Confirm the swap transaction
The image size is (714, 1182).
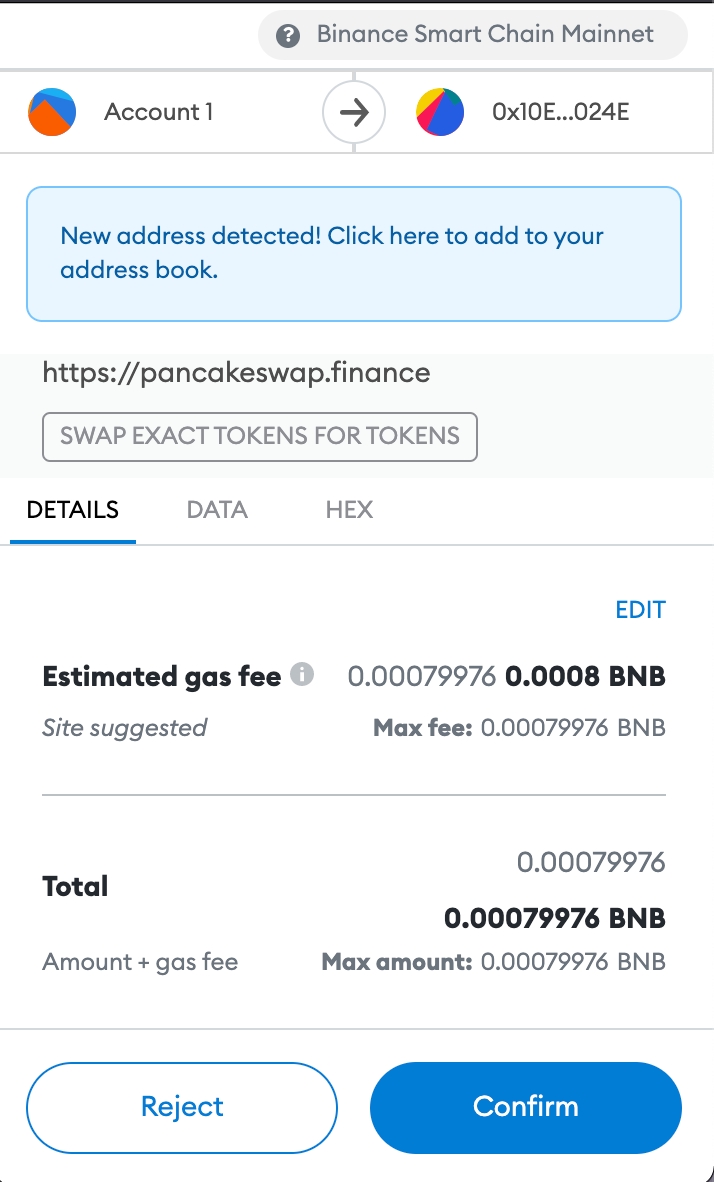[526, 1107]
